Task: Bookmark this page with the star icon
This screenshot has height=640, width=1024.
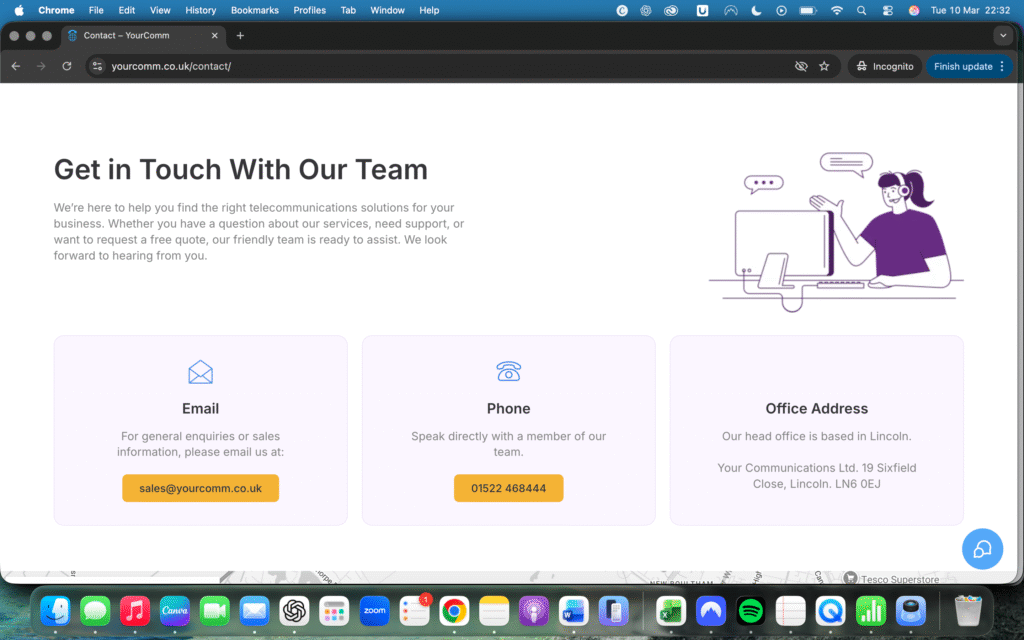Action: click(824, 66)
